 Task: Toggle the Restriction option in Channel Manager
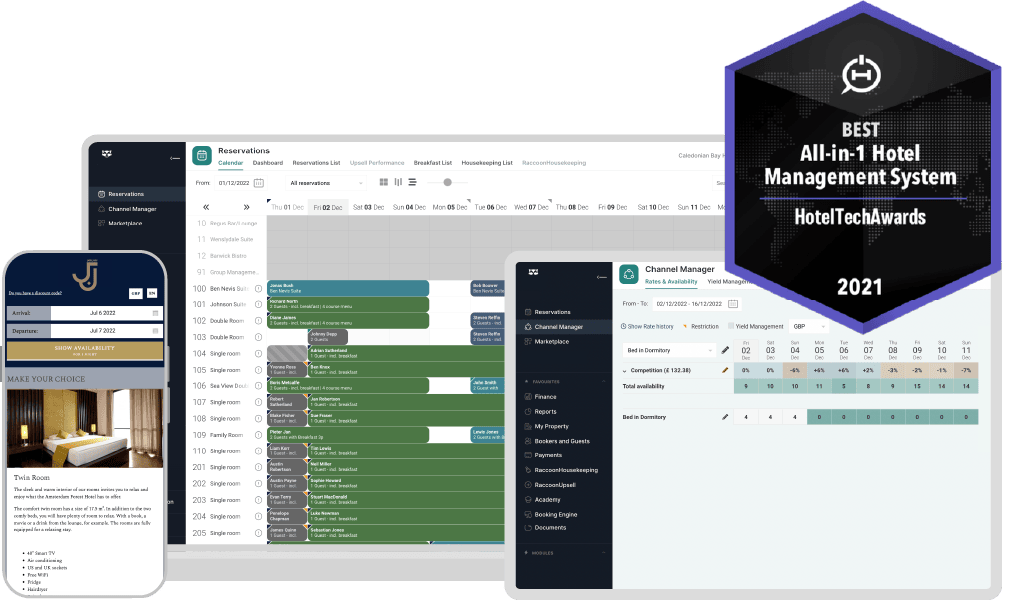701,326
